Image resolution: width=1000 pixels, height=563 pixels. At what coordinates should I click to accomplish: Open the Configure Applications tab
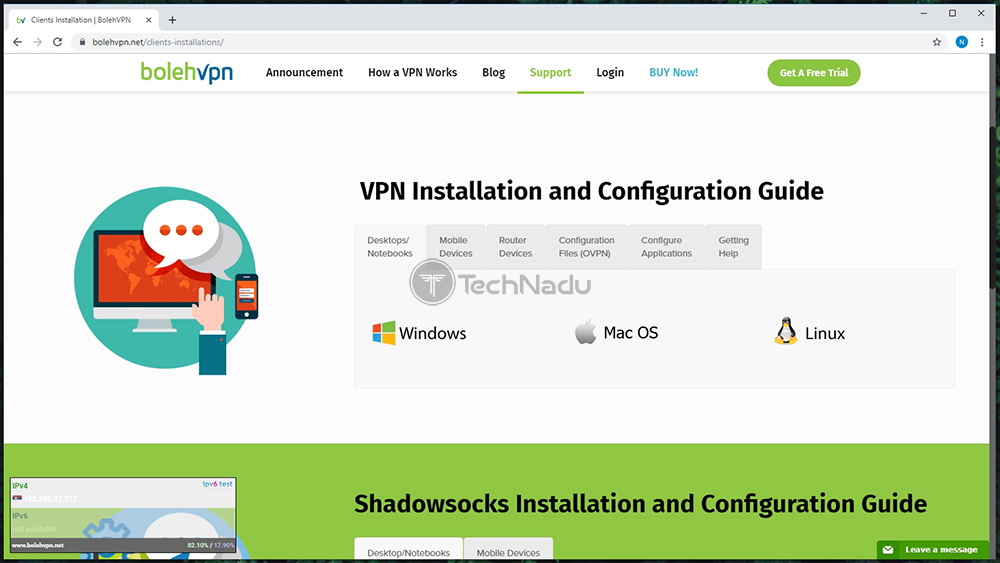pyautogui.click(x=666, y=247)
